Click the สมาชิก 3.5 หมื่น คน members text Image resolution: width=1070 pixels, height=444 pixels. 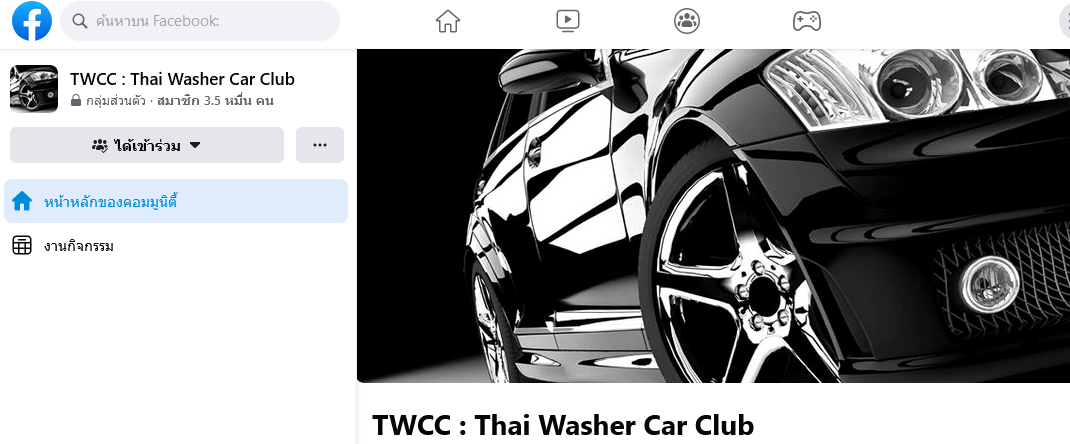click(215, 101)
